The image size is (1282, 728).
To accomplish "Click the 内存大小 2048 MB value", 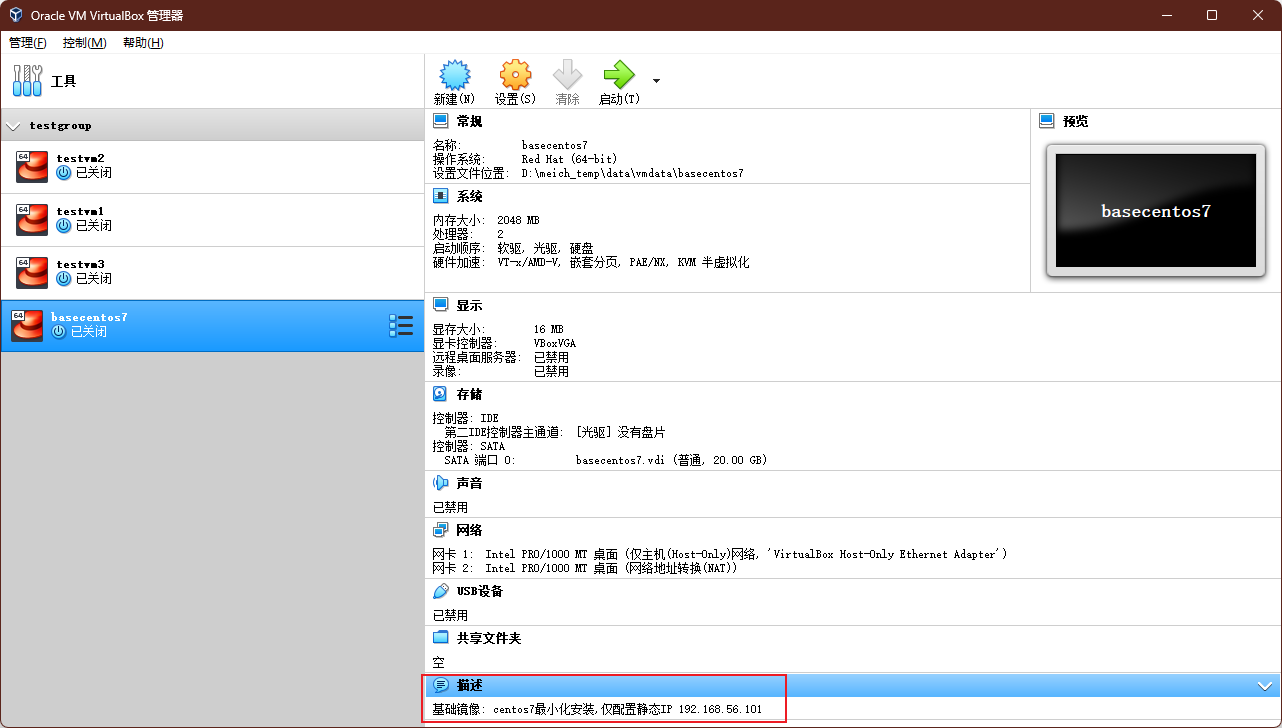I will [x=518, y=220].
